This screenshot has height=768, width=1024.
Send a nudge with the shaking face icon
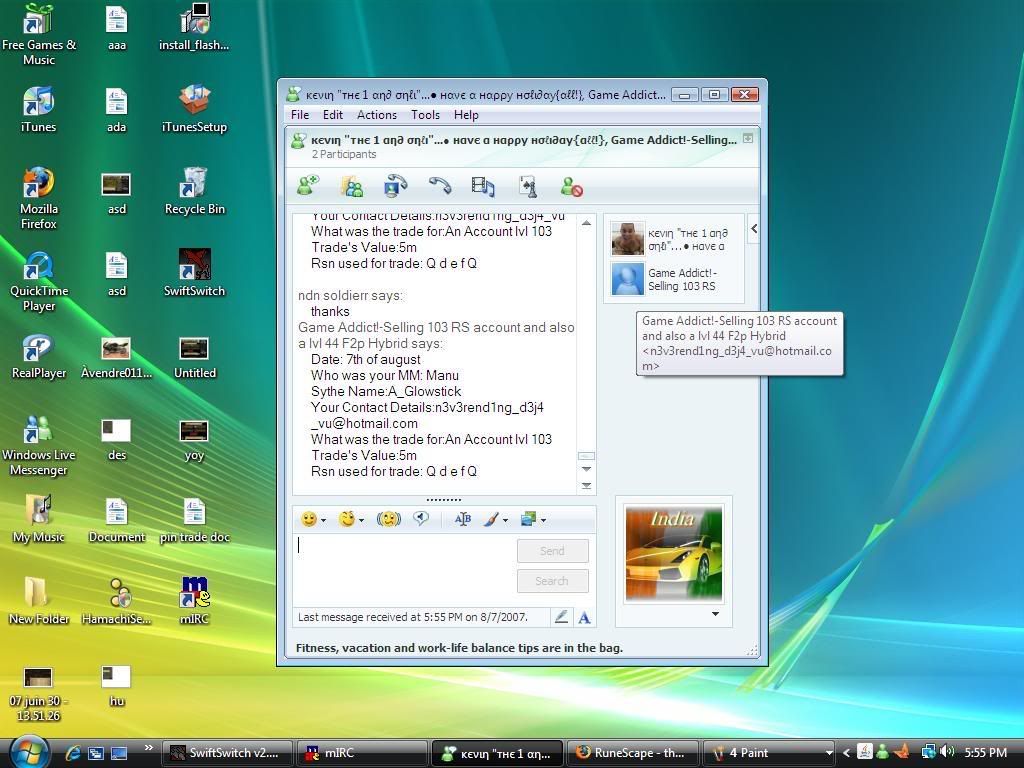point(389,519)
